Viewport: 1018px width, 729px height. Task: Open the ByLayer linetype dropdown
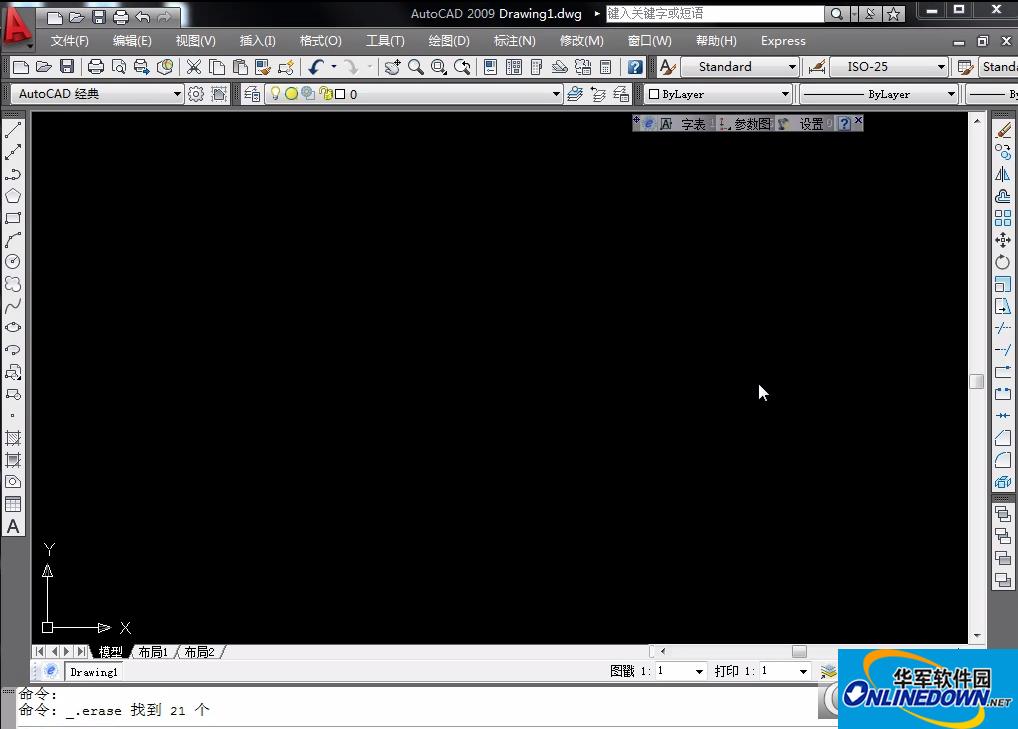951,94
